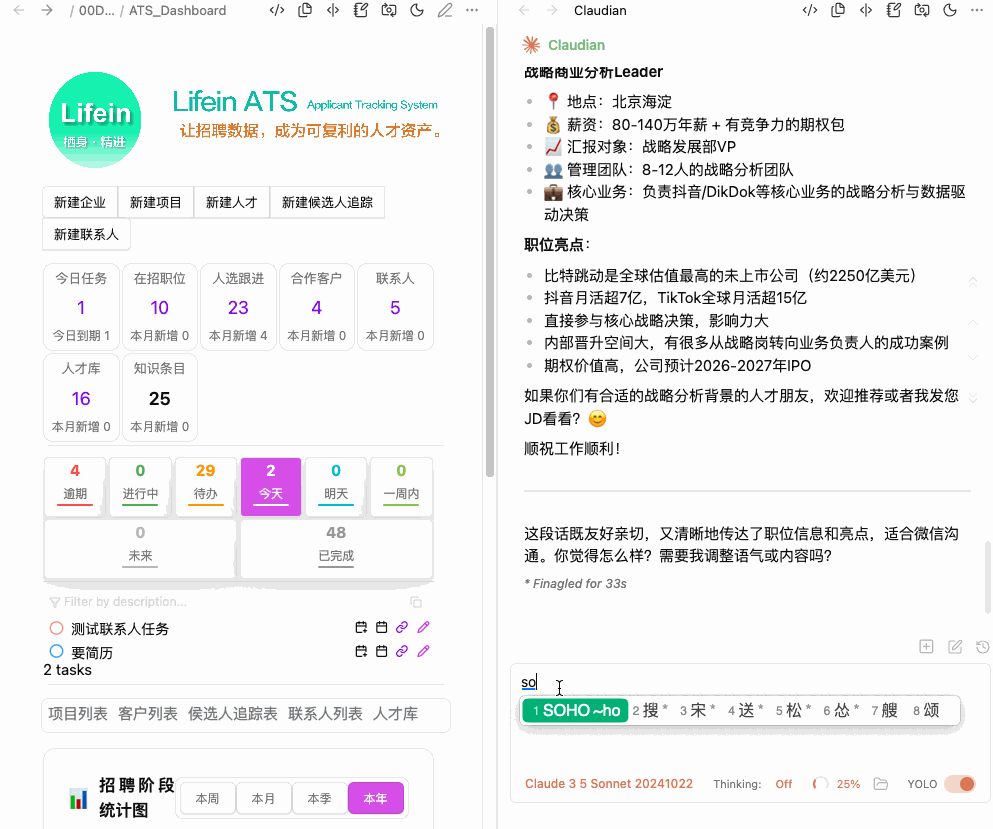Screen dimensions: 993x829
Task: Click source code icon in Claudian header
Action: click(810, 10)
